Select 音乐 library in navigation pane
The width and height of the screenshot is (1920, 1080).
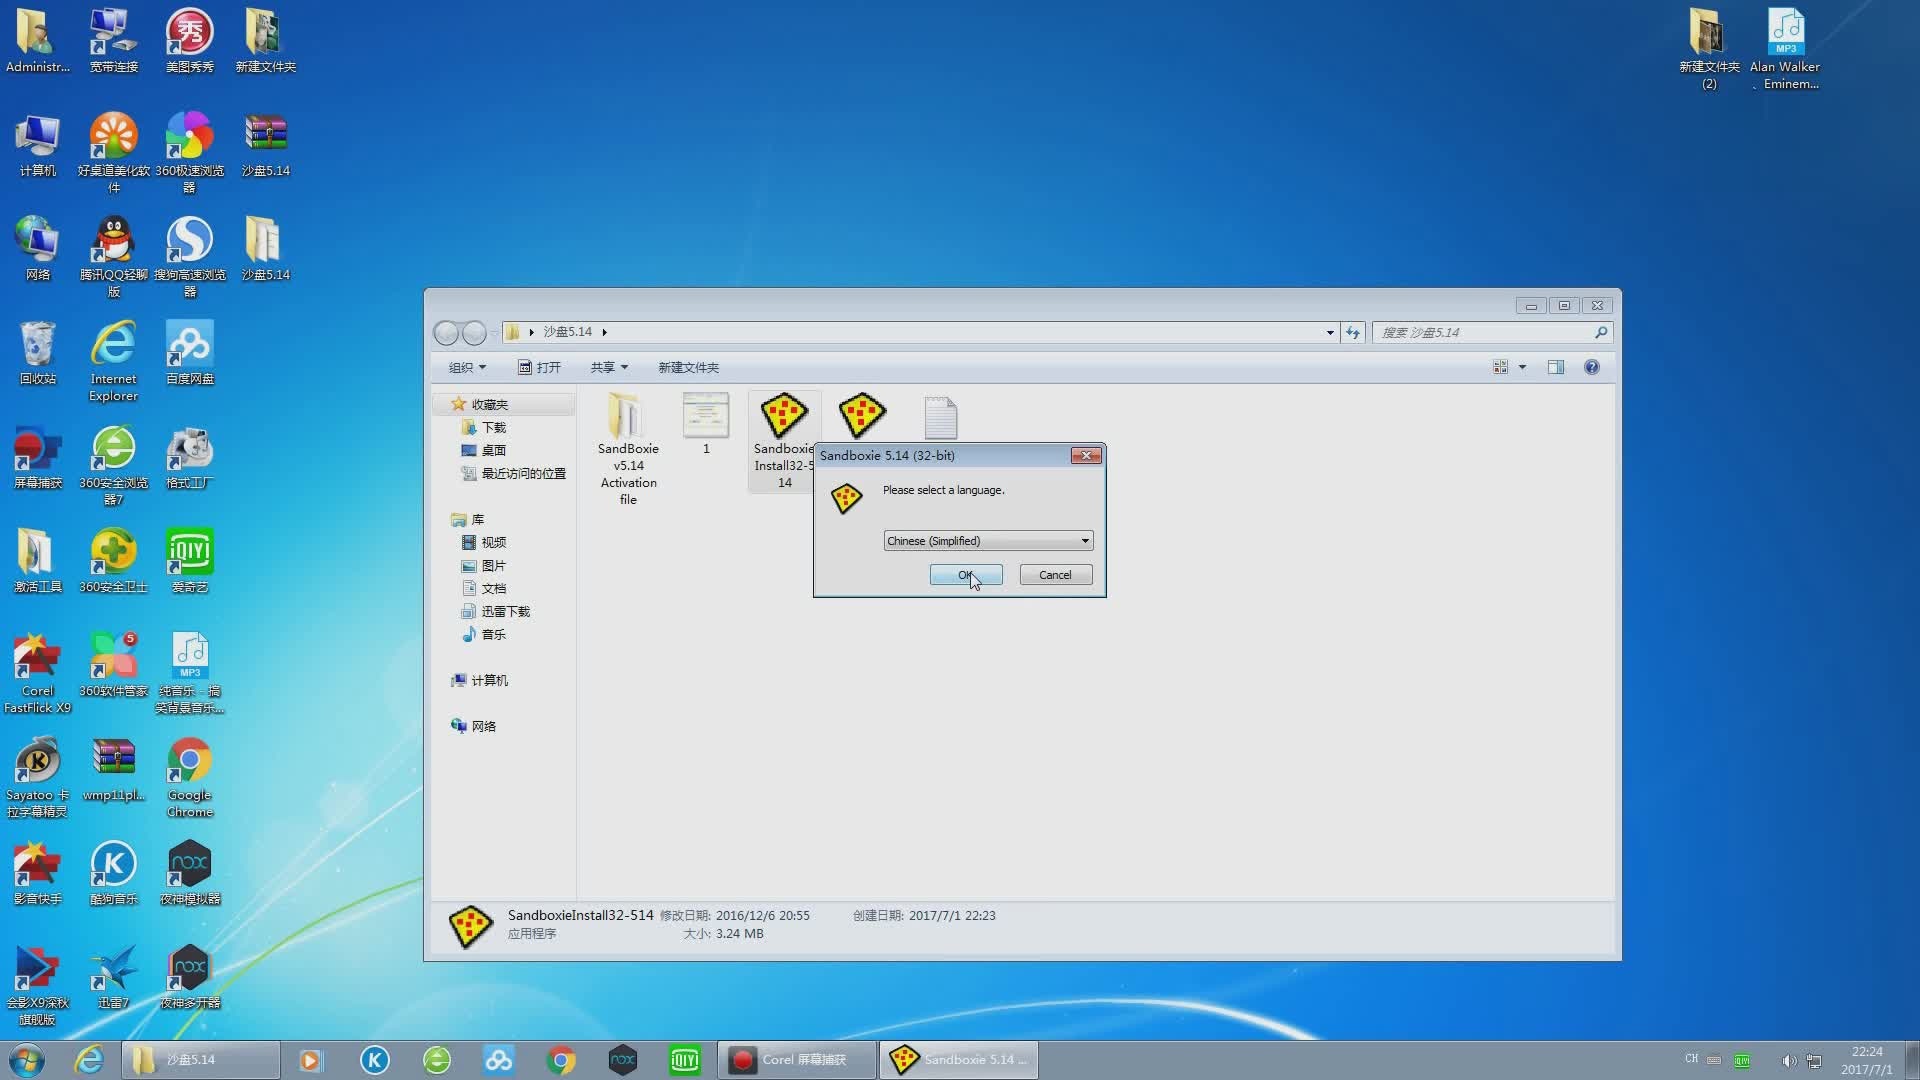[494, 634]
